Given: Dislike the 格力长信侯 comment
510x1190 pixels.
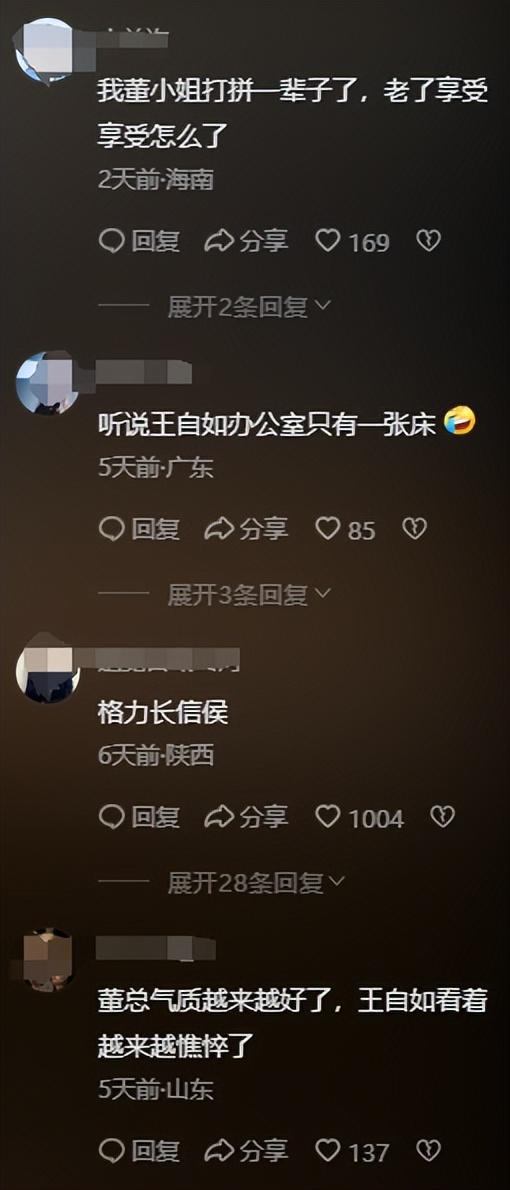Looking at the screenshot, I should click(x=443, y=817).
